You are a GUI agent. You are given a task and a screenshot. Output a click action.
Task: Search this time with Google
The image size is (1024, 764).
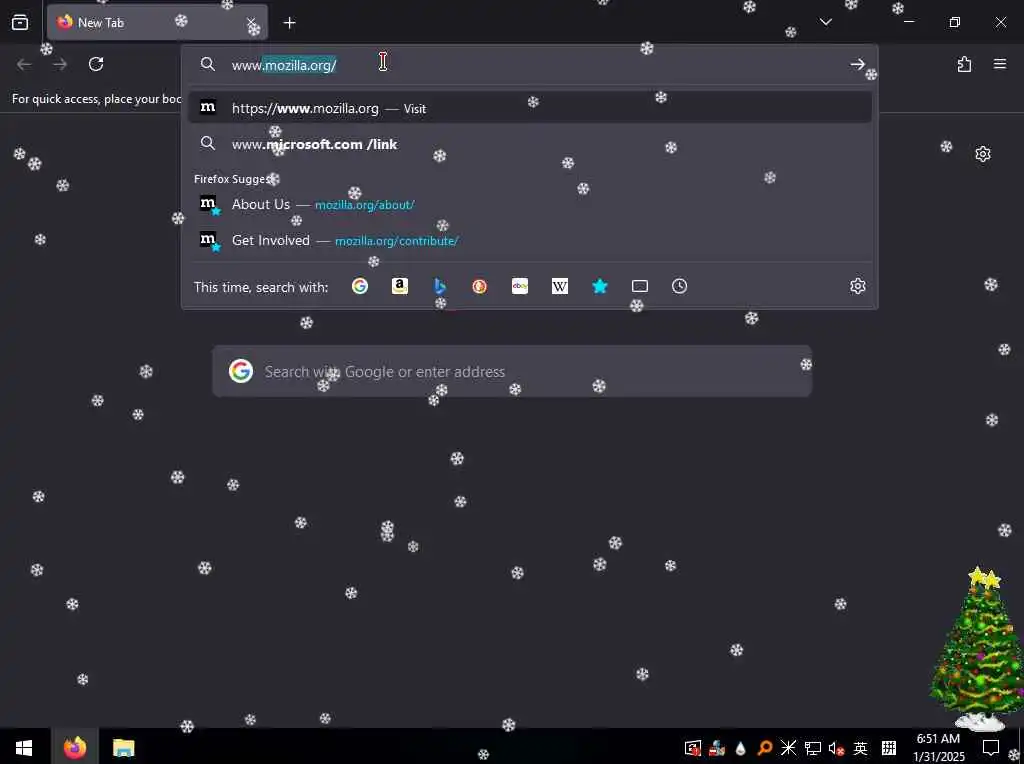360,286
